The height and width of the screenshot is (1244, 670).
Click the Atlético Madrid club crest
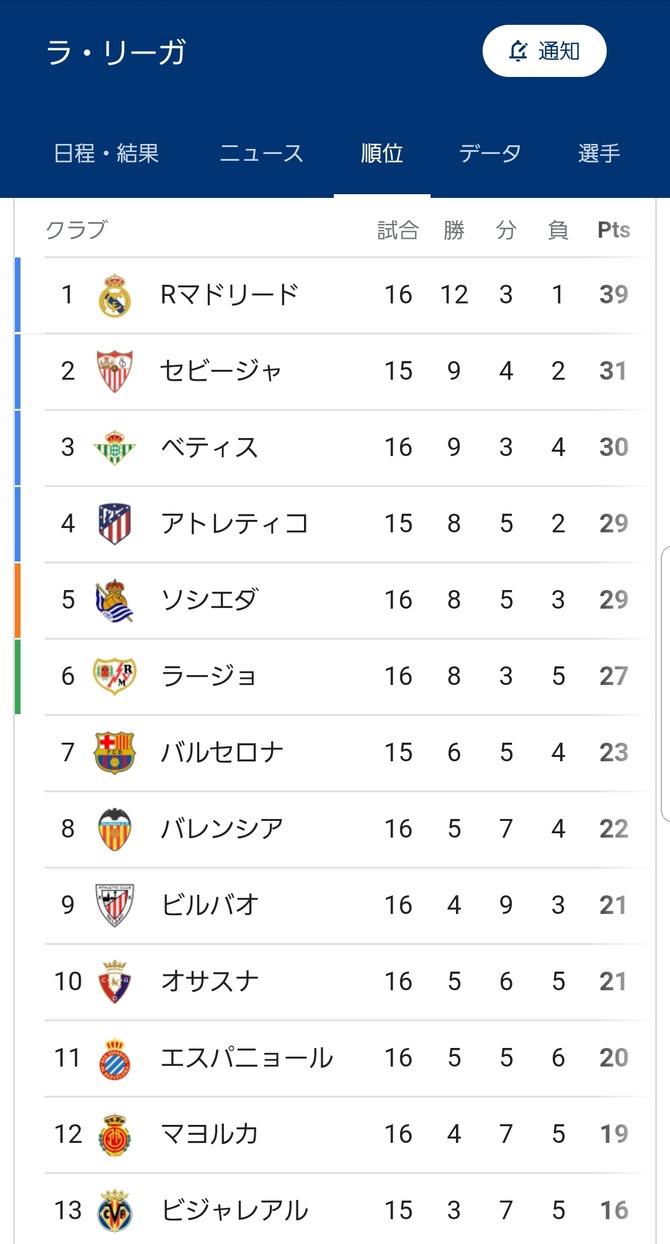click(x=114, y=523)
